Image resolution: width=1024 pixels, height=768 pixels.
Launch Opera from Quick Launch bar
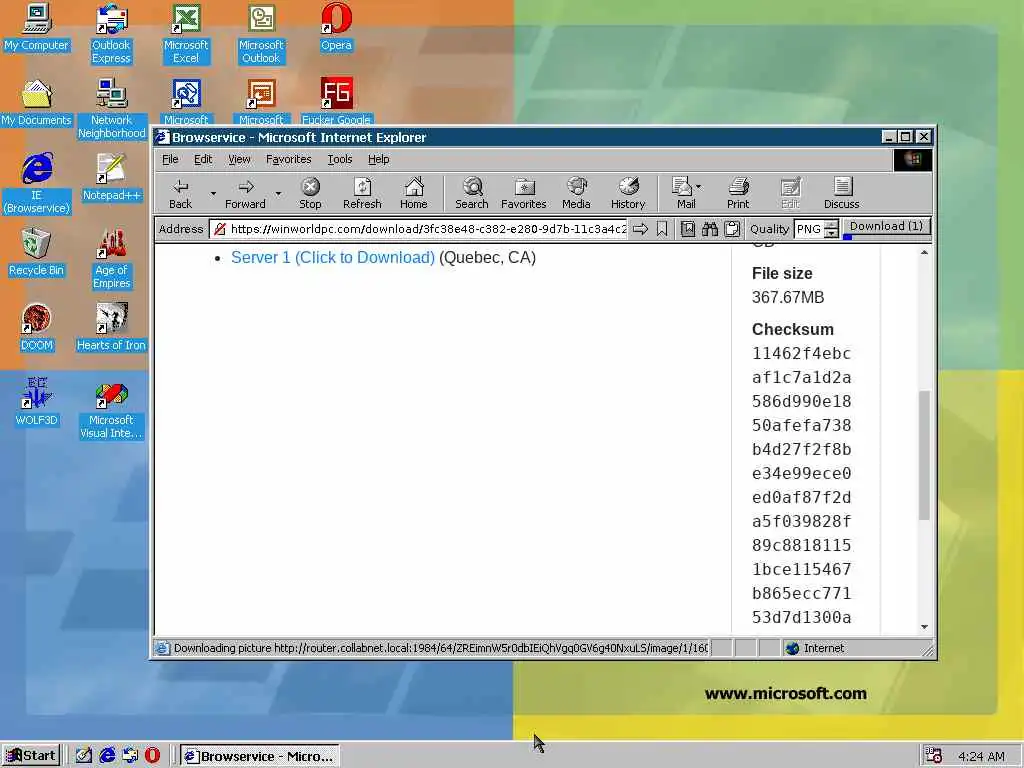[152, 756]
